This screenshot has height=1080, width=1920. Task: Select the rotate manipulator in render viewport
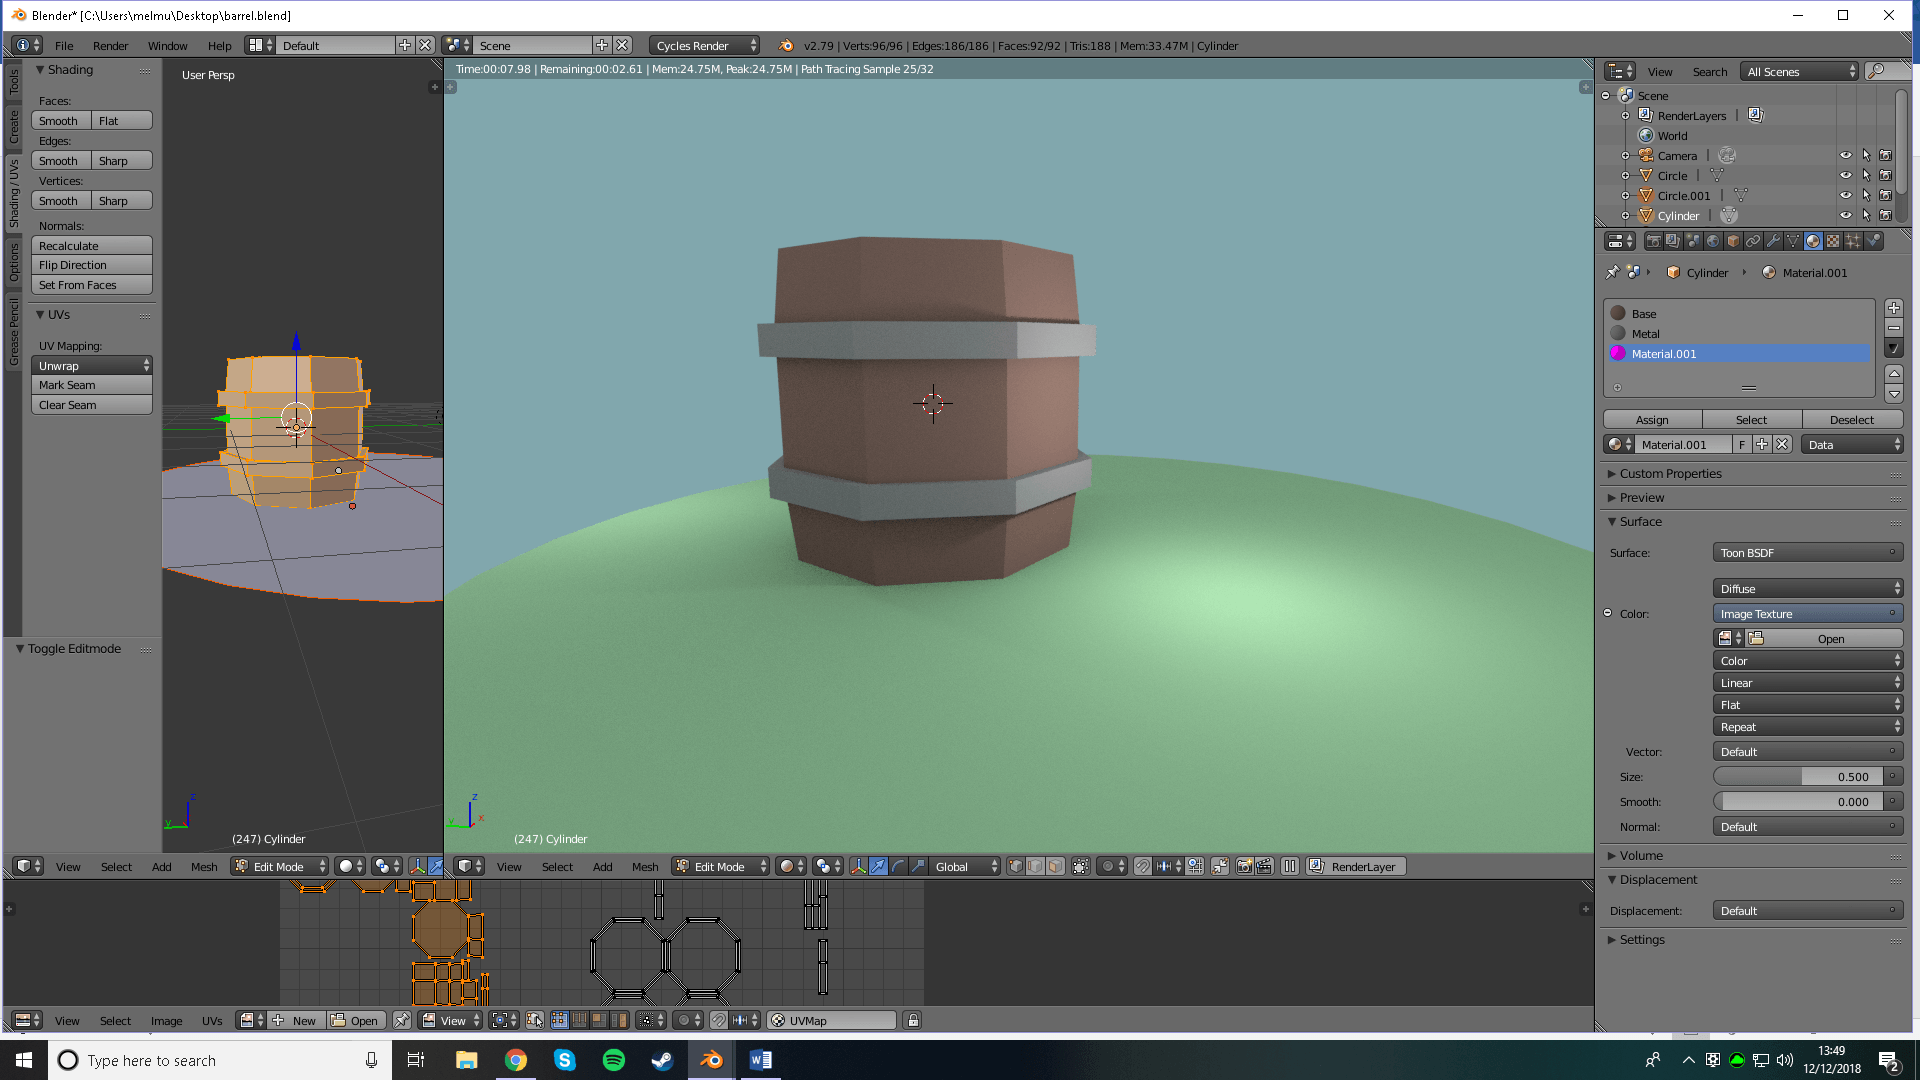click(x=898, y=867)
